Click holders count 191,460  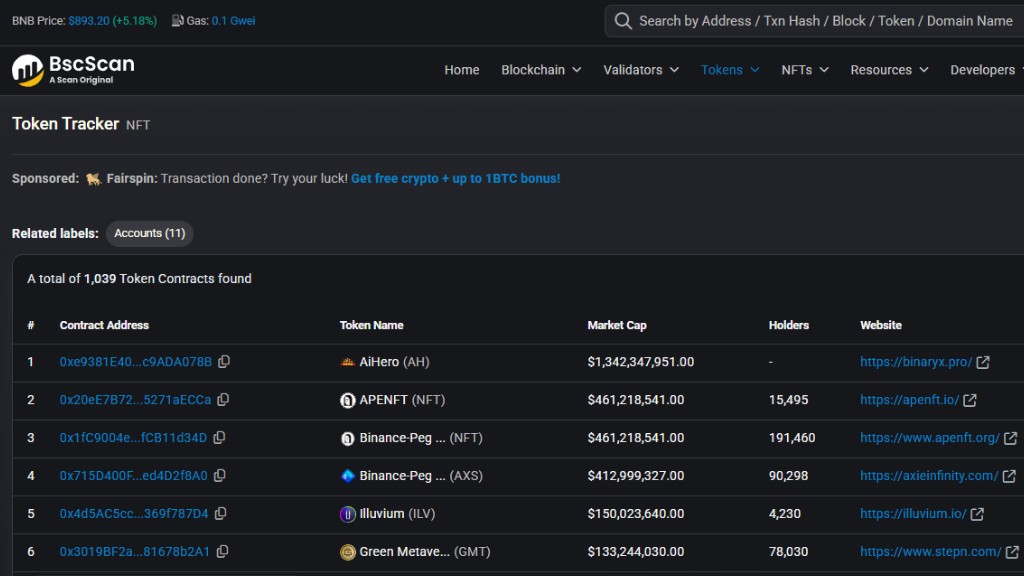click(x=792, y=438)
